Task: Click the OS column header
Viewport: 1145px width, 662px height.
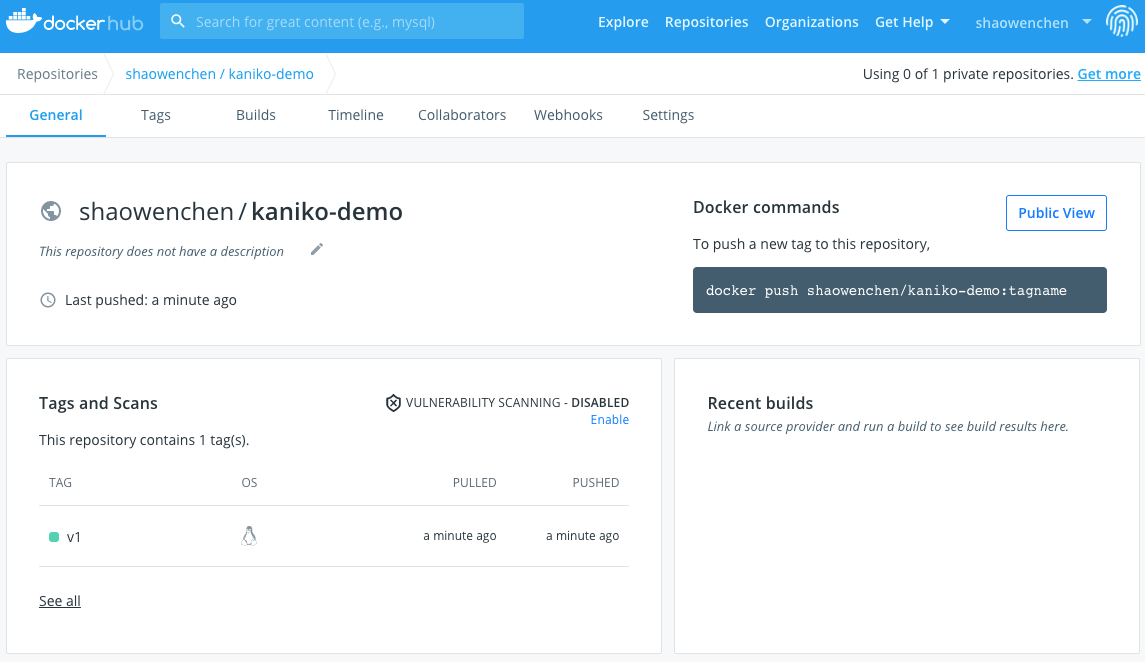Action: (249, 482)
